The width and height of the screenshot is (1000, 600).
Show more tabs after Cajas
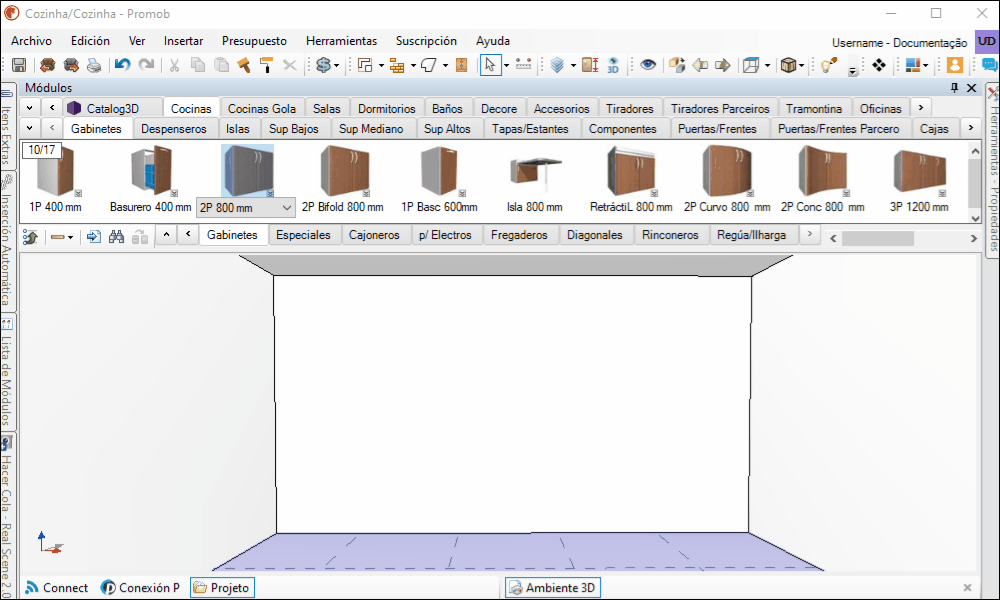971,128
